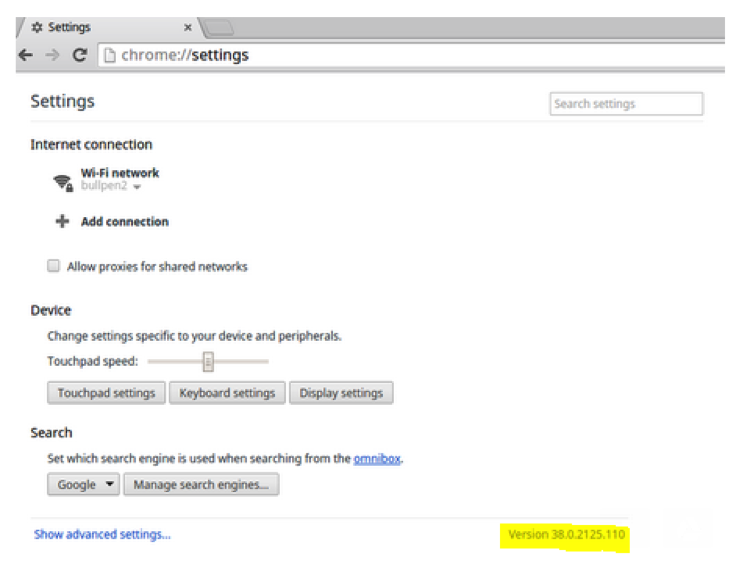Click the Touchpad speed slider handle
Image resolution: width=746 pixels, height=577 pixels.
click(x=208, y=361)
